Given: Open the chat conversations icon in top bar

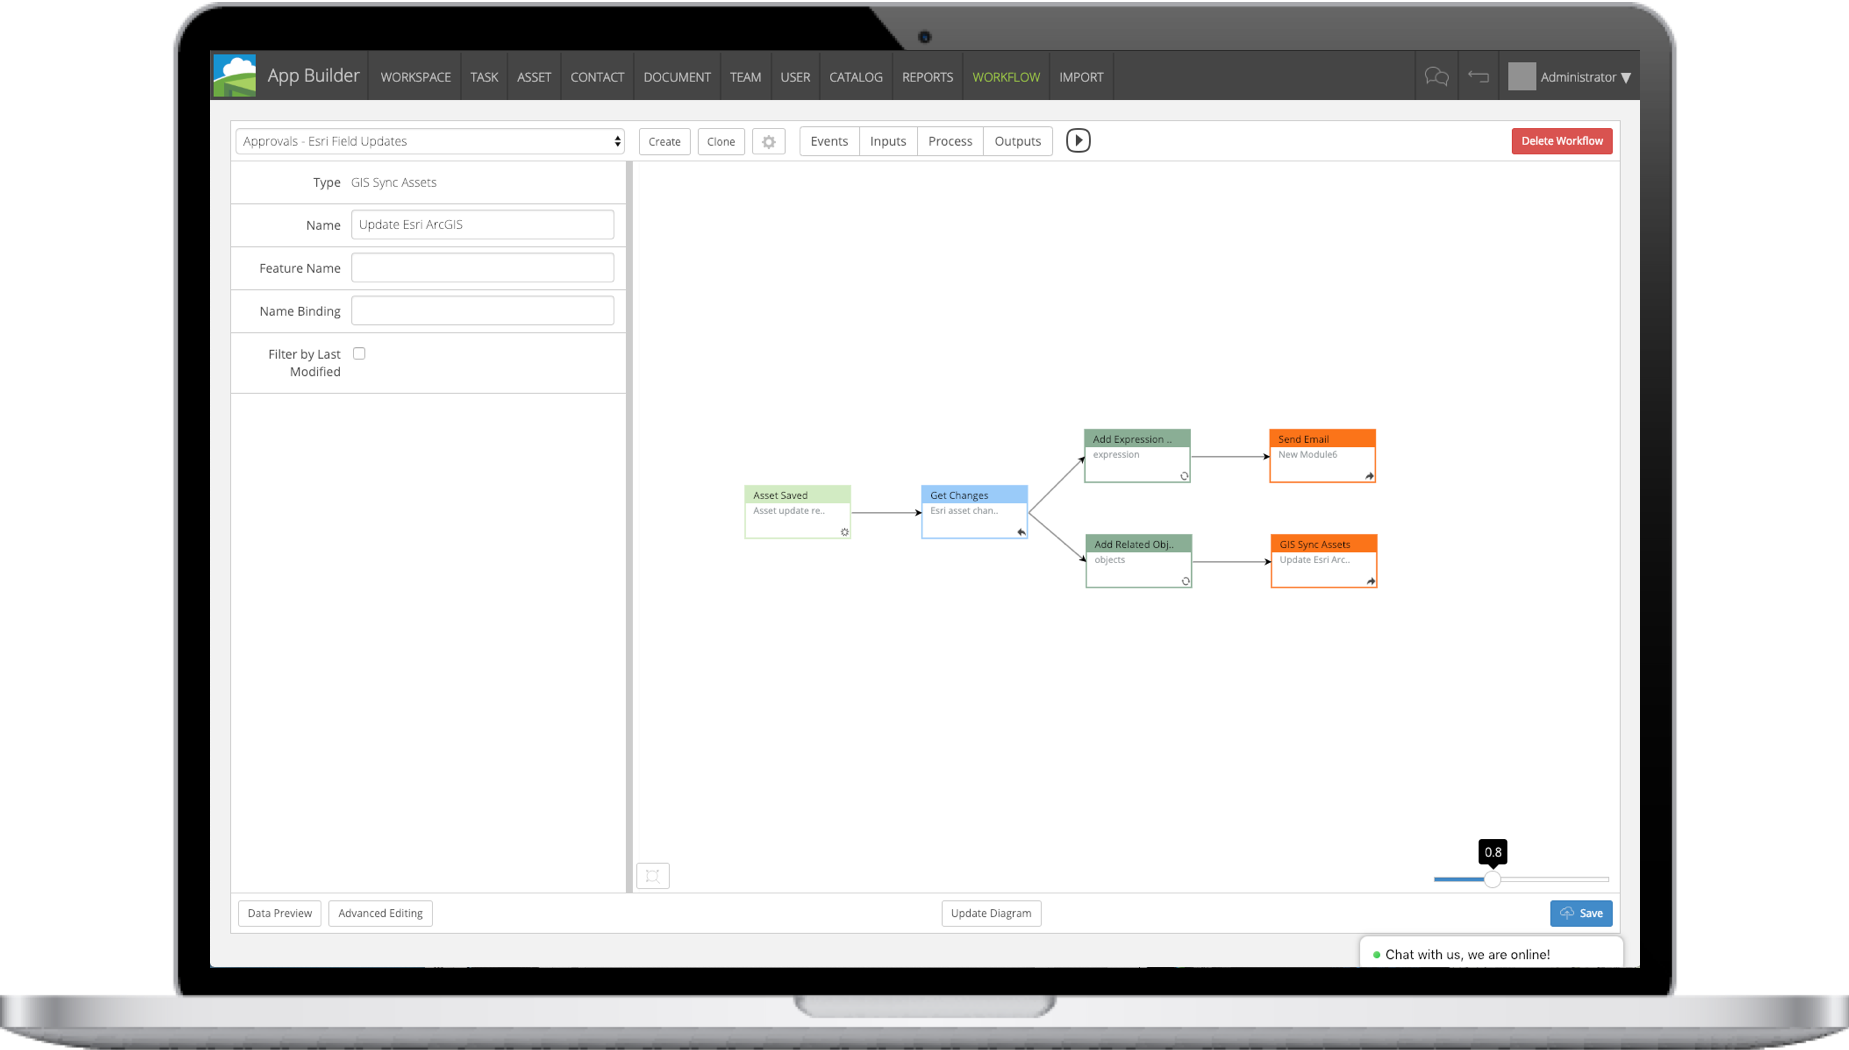Looking at the screenshot, I should 1437,76.
